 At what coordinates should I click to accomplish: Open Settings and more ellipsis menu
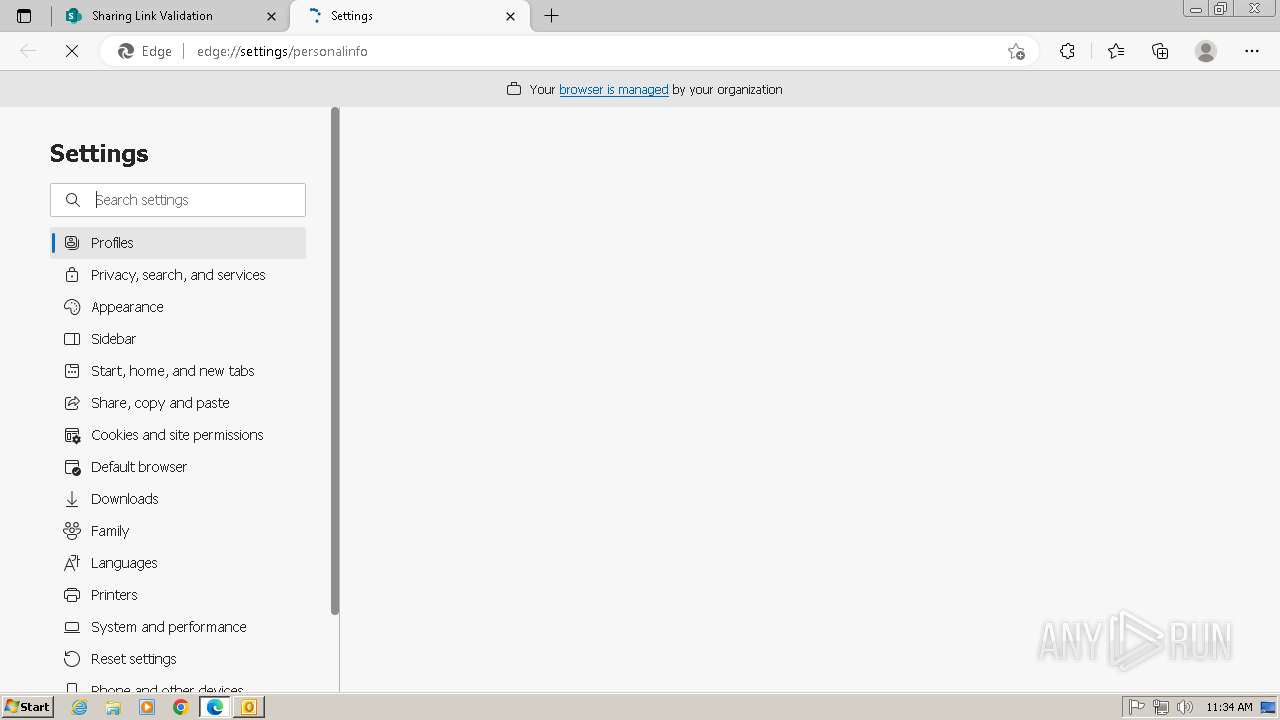[x=1252, y=51]
